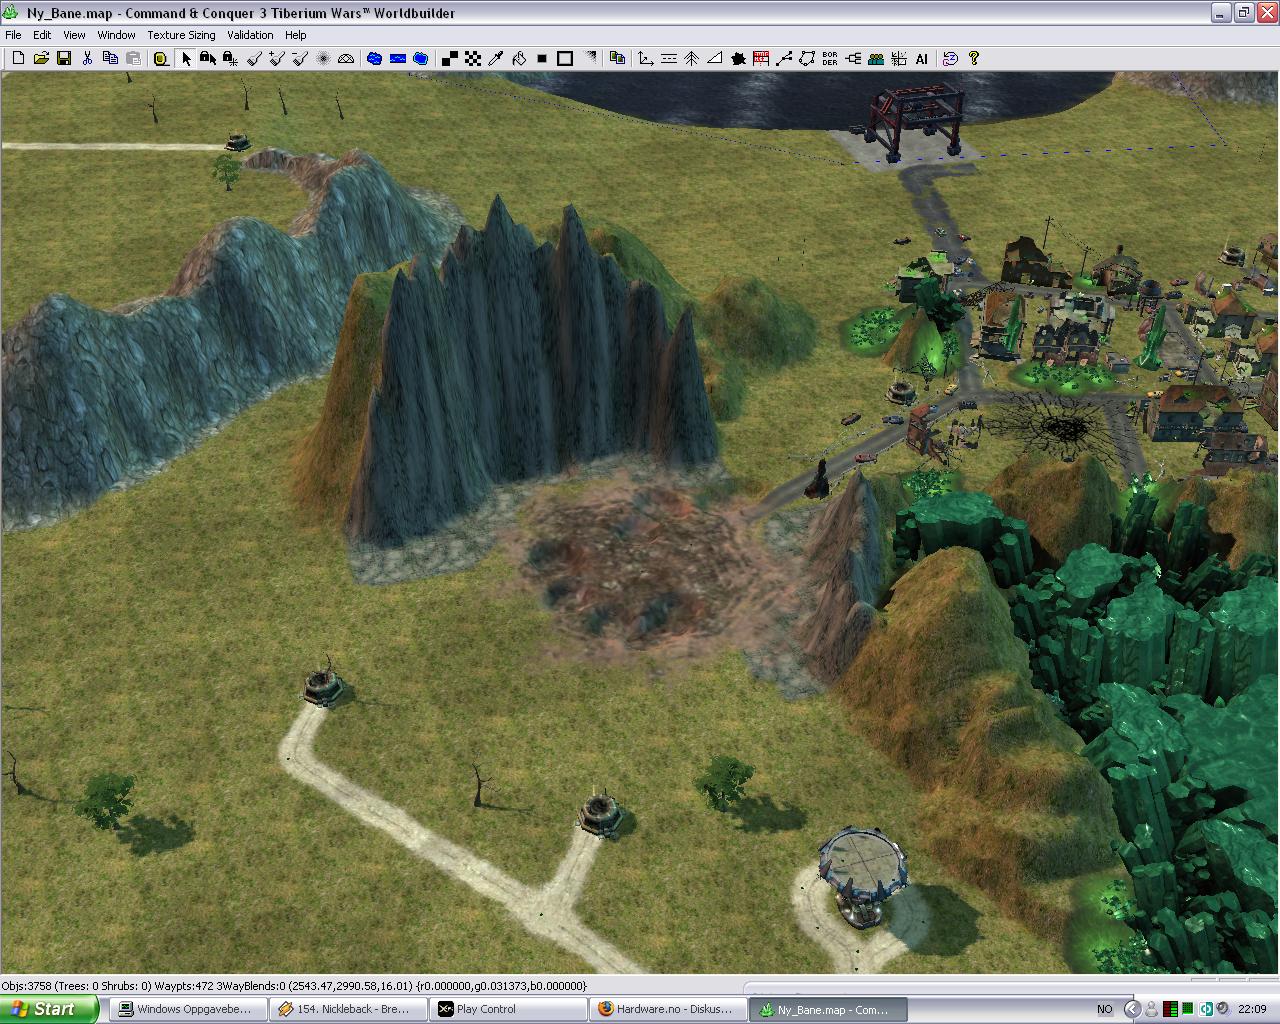Image resolution: width=1280 pixels, height=1024 pixels.
Task: Select the polygon area trigger tool
Action: (807, 59)
